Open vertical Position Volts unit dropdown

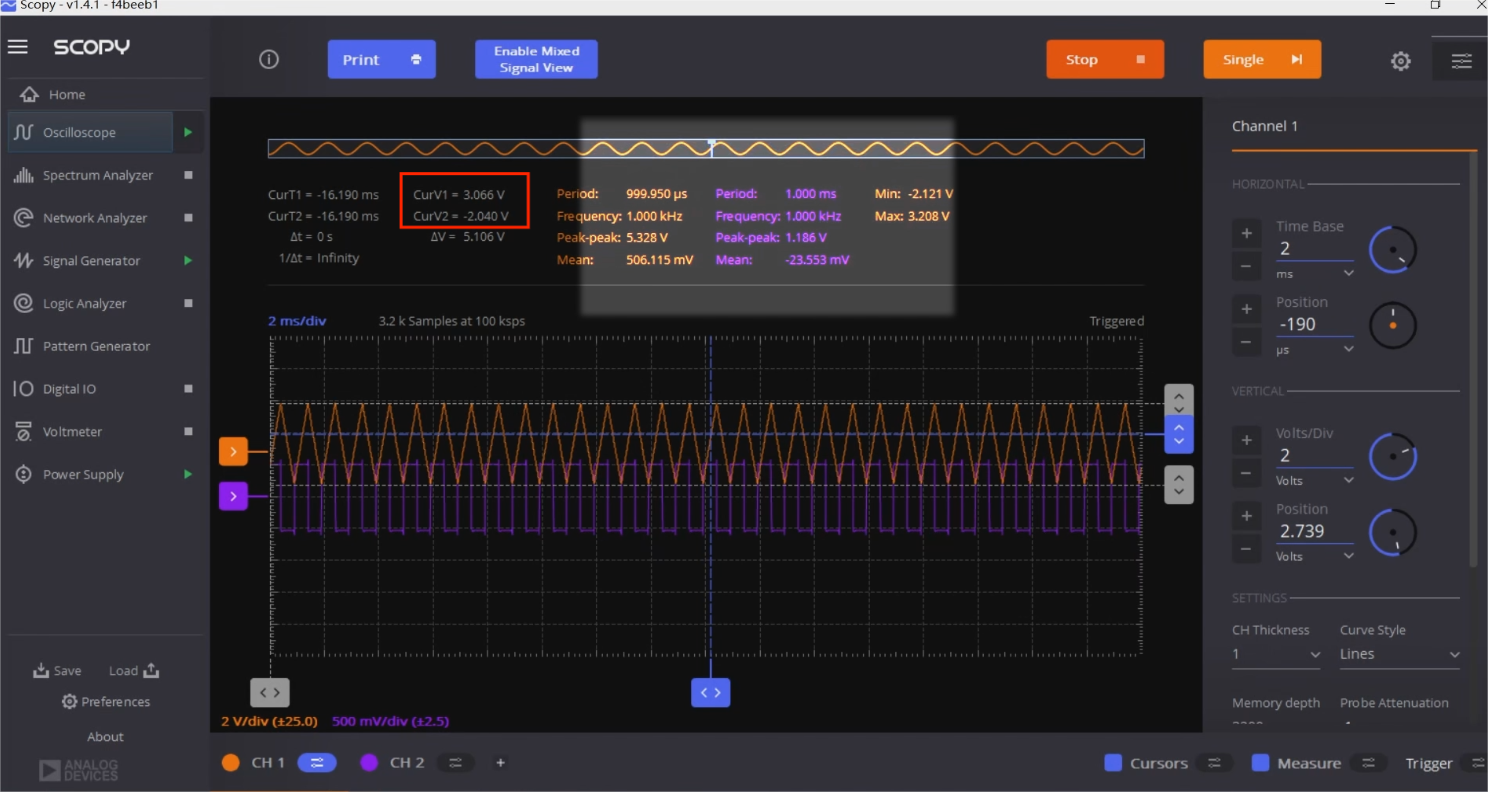point(1314,556)
